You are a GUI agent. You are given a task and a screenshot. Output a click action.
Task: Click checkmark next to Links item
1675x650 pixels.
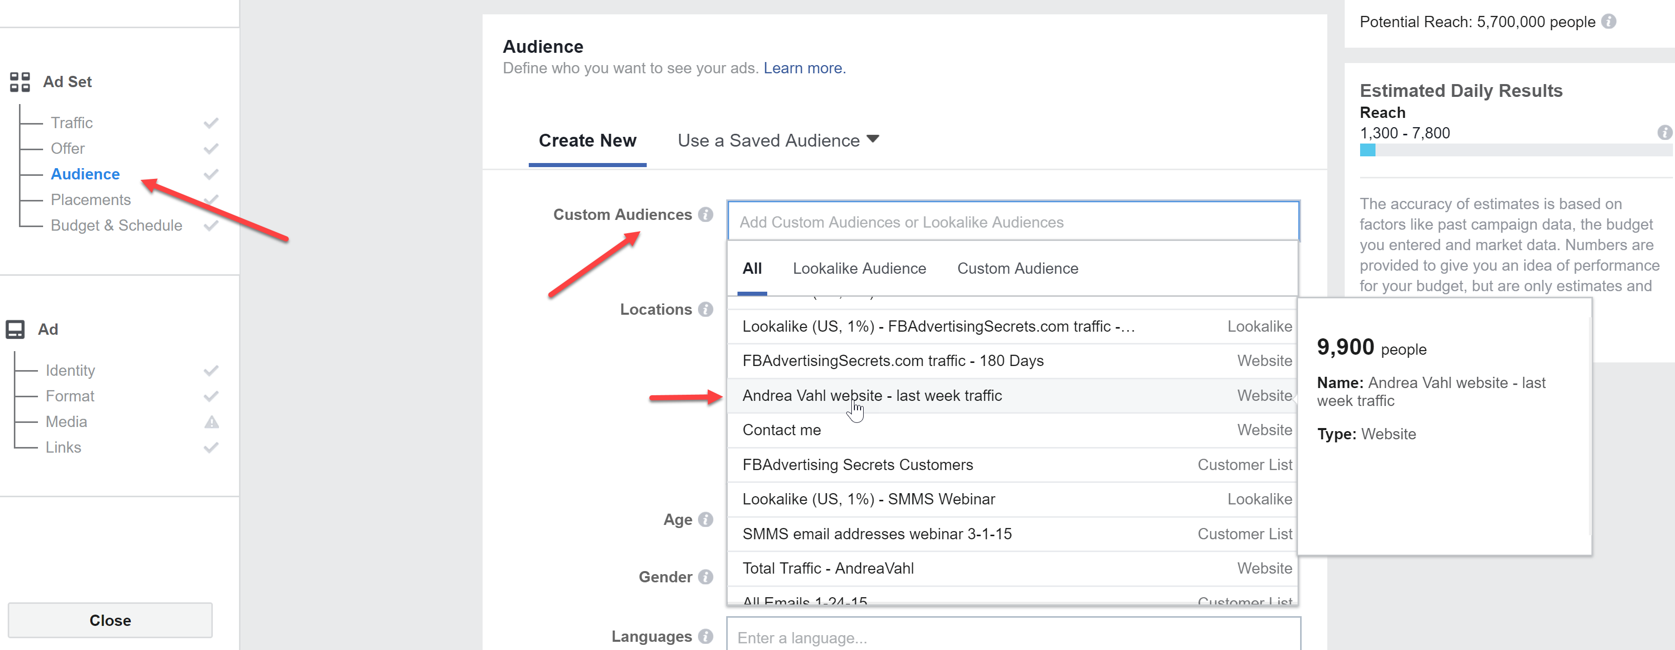point(211,448)
